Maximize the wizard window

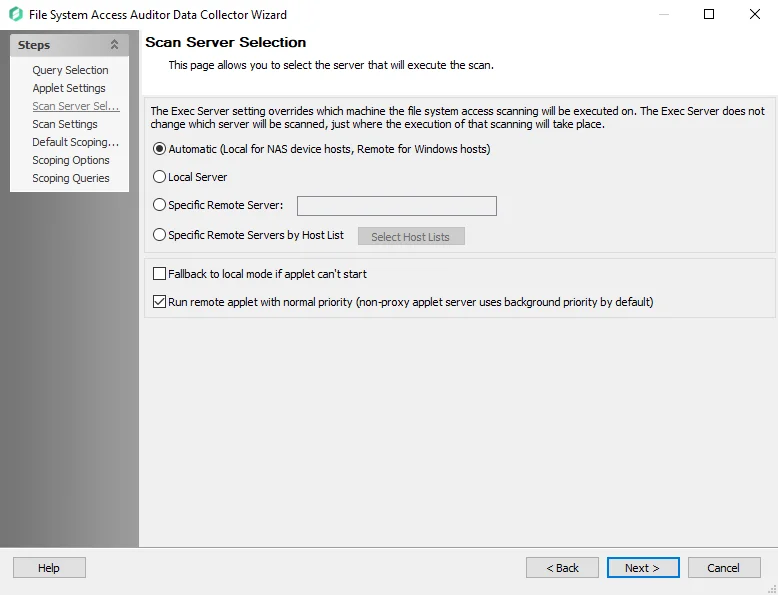pos(709,14)
